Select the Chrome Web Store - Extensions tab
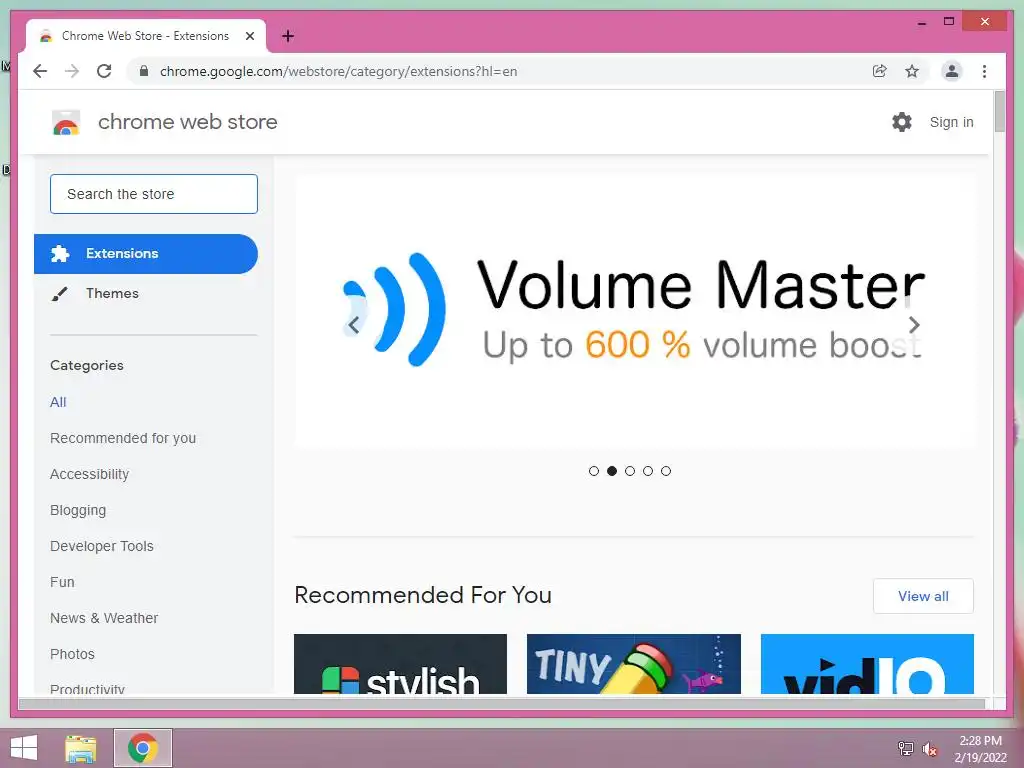Viewport: 1024px width, 768px height. (146, 36)
